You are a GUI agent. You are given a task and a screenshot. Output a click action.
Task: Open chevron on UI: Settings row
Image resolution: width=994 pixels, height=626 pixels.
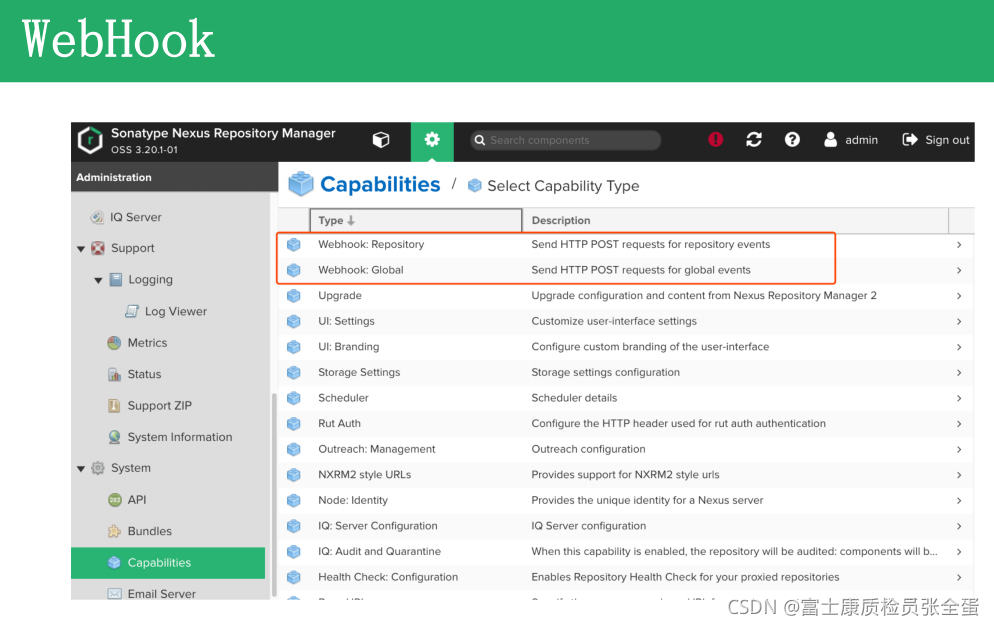click(959, 322)
